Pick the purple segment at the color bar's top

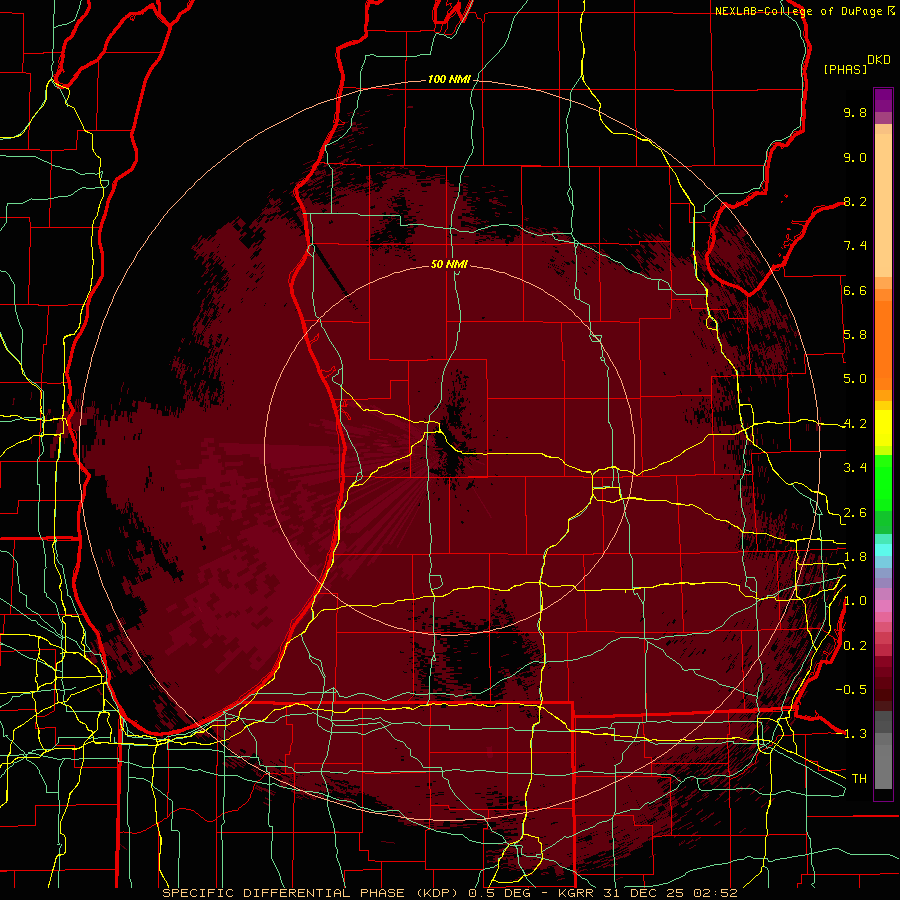tap(883, 100)
